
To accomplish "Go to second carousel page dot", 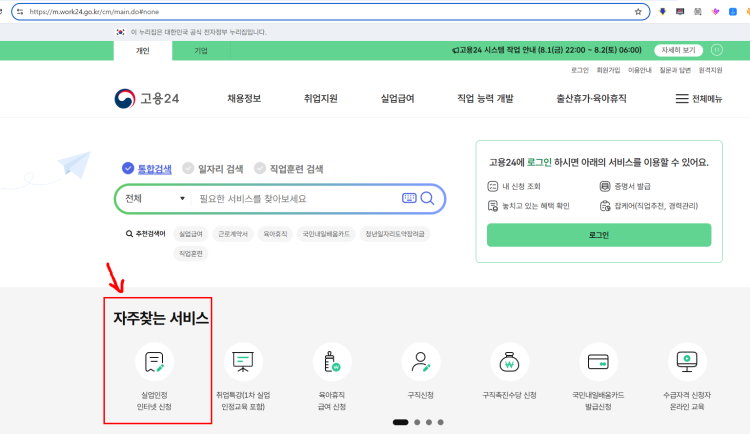I will pyautogui.click(x=417, y=422).
